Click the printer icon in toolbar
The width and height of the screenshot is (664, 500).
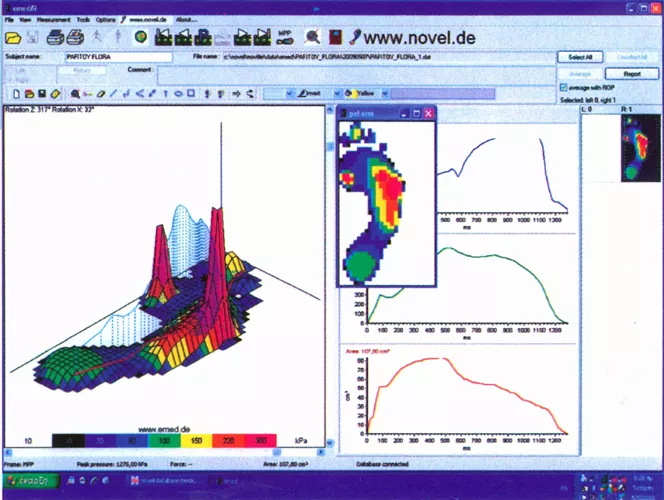(56, 37)
